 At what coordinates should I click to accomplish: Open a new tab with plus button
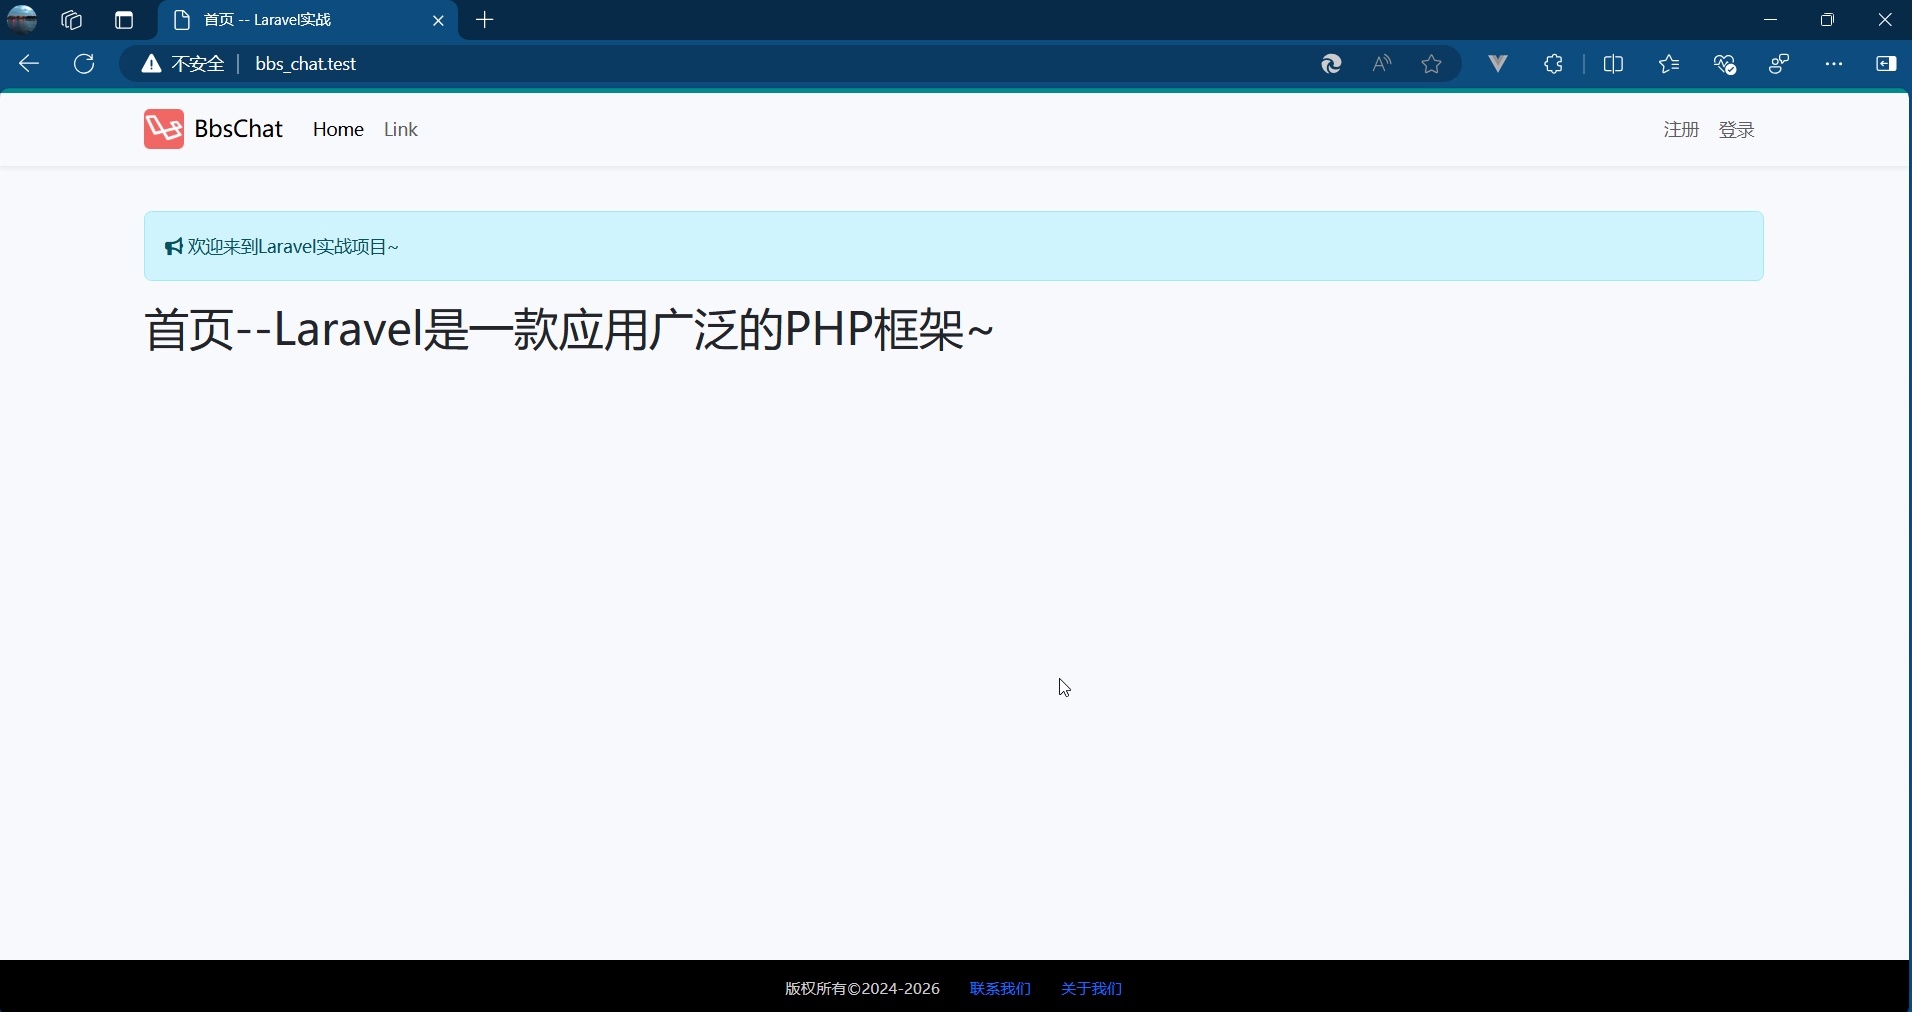pyautogui.click(x=485, y=20)
